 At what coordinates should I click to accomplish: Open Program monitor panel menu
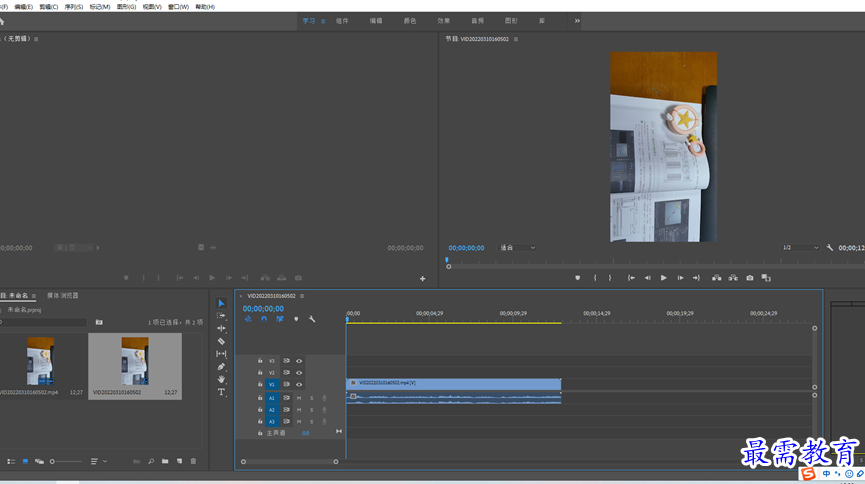tap(516, 39)
